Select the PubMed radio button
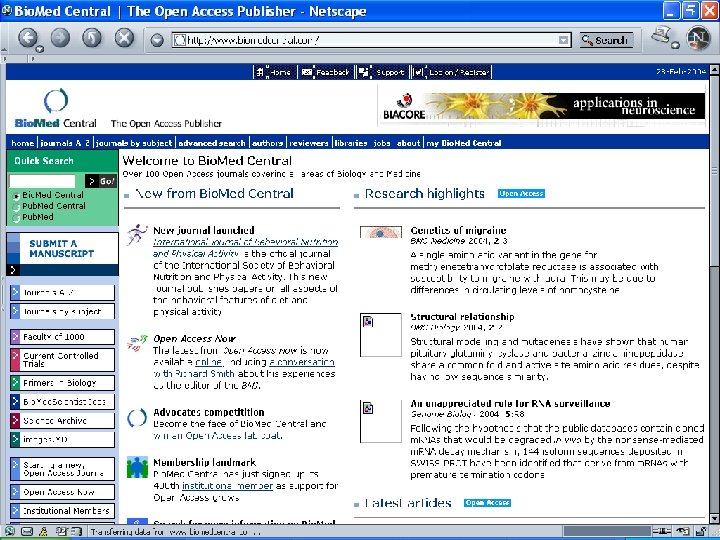 pos(16,218)
